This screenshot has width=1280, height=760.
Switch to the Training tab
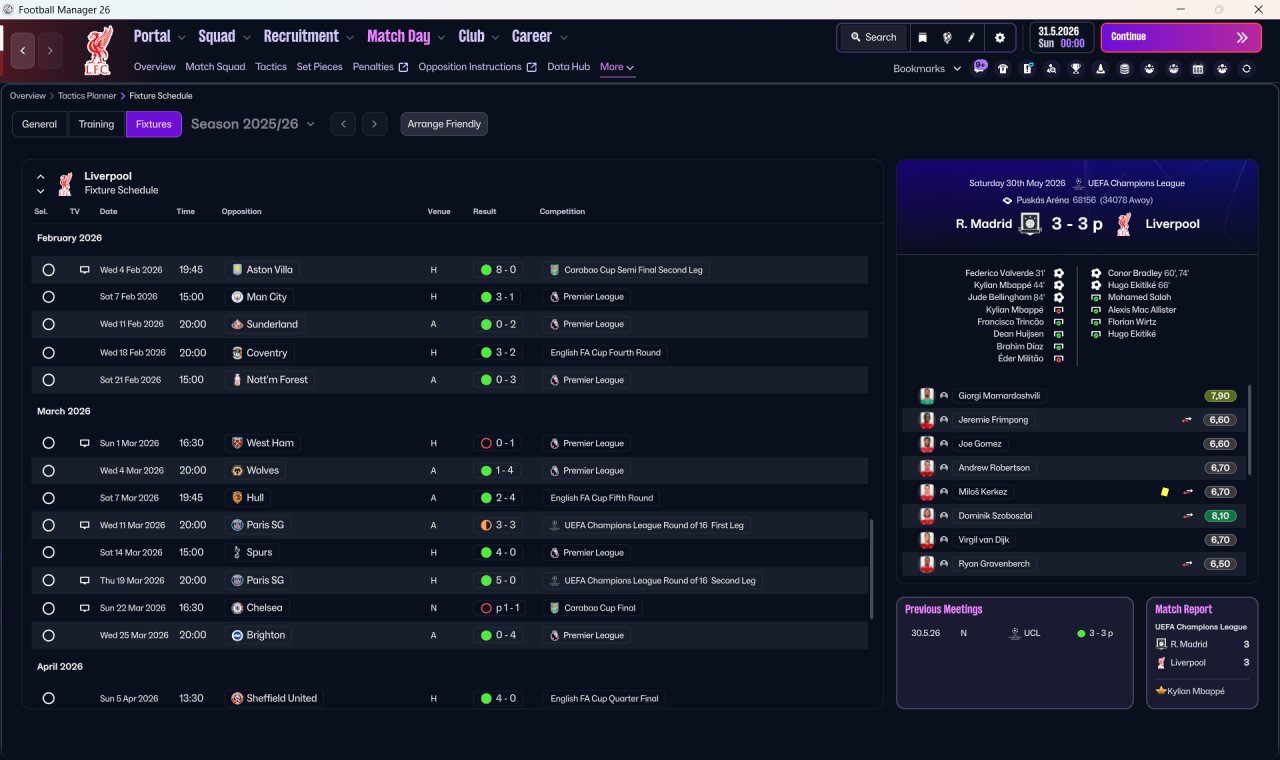tap(96, 124)
